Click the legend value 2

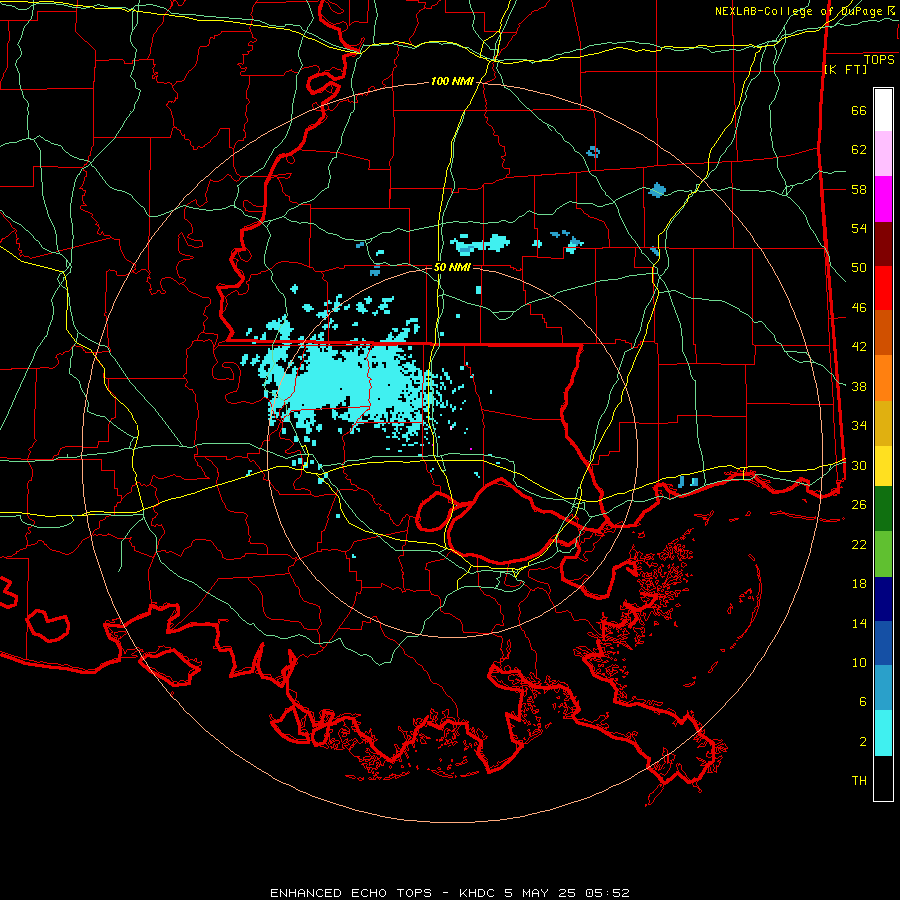pyautogui.click(x=862, y=742)
